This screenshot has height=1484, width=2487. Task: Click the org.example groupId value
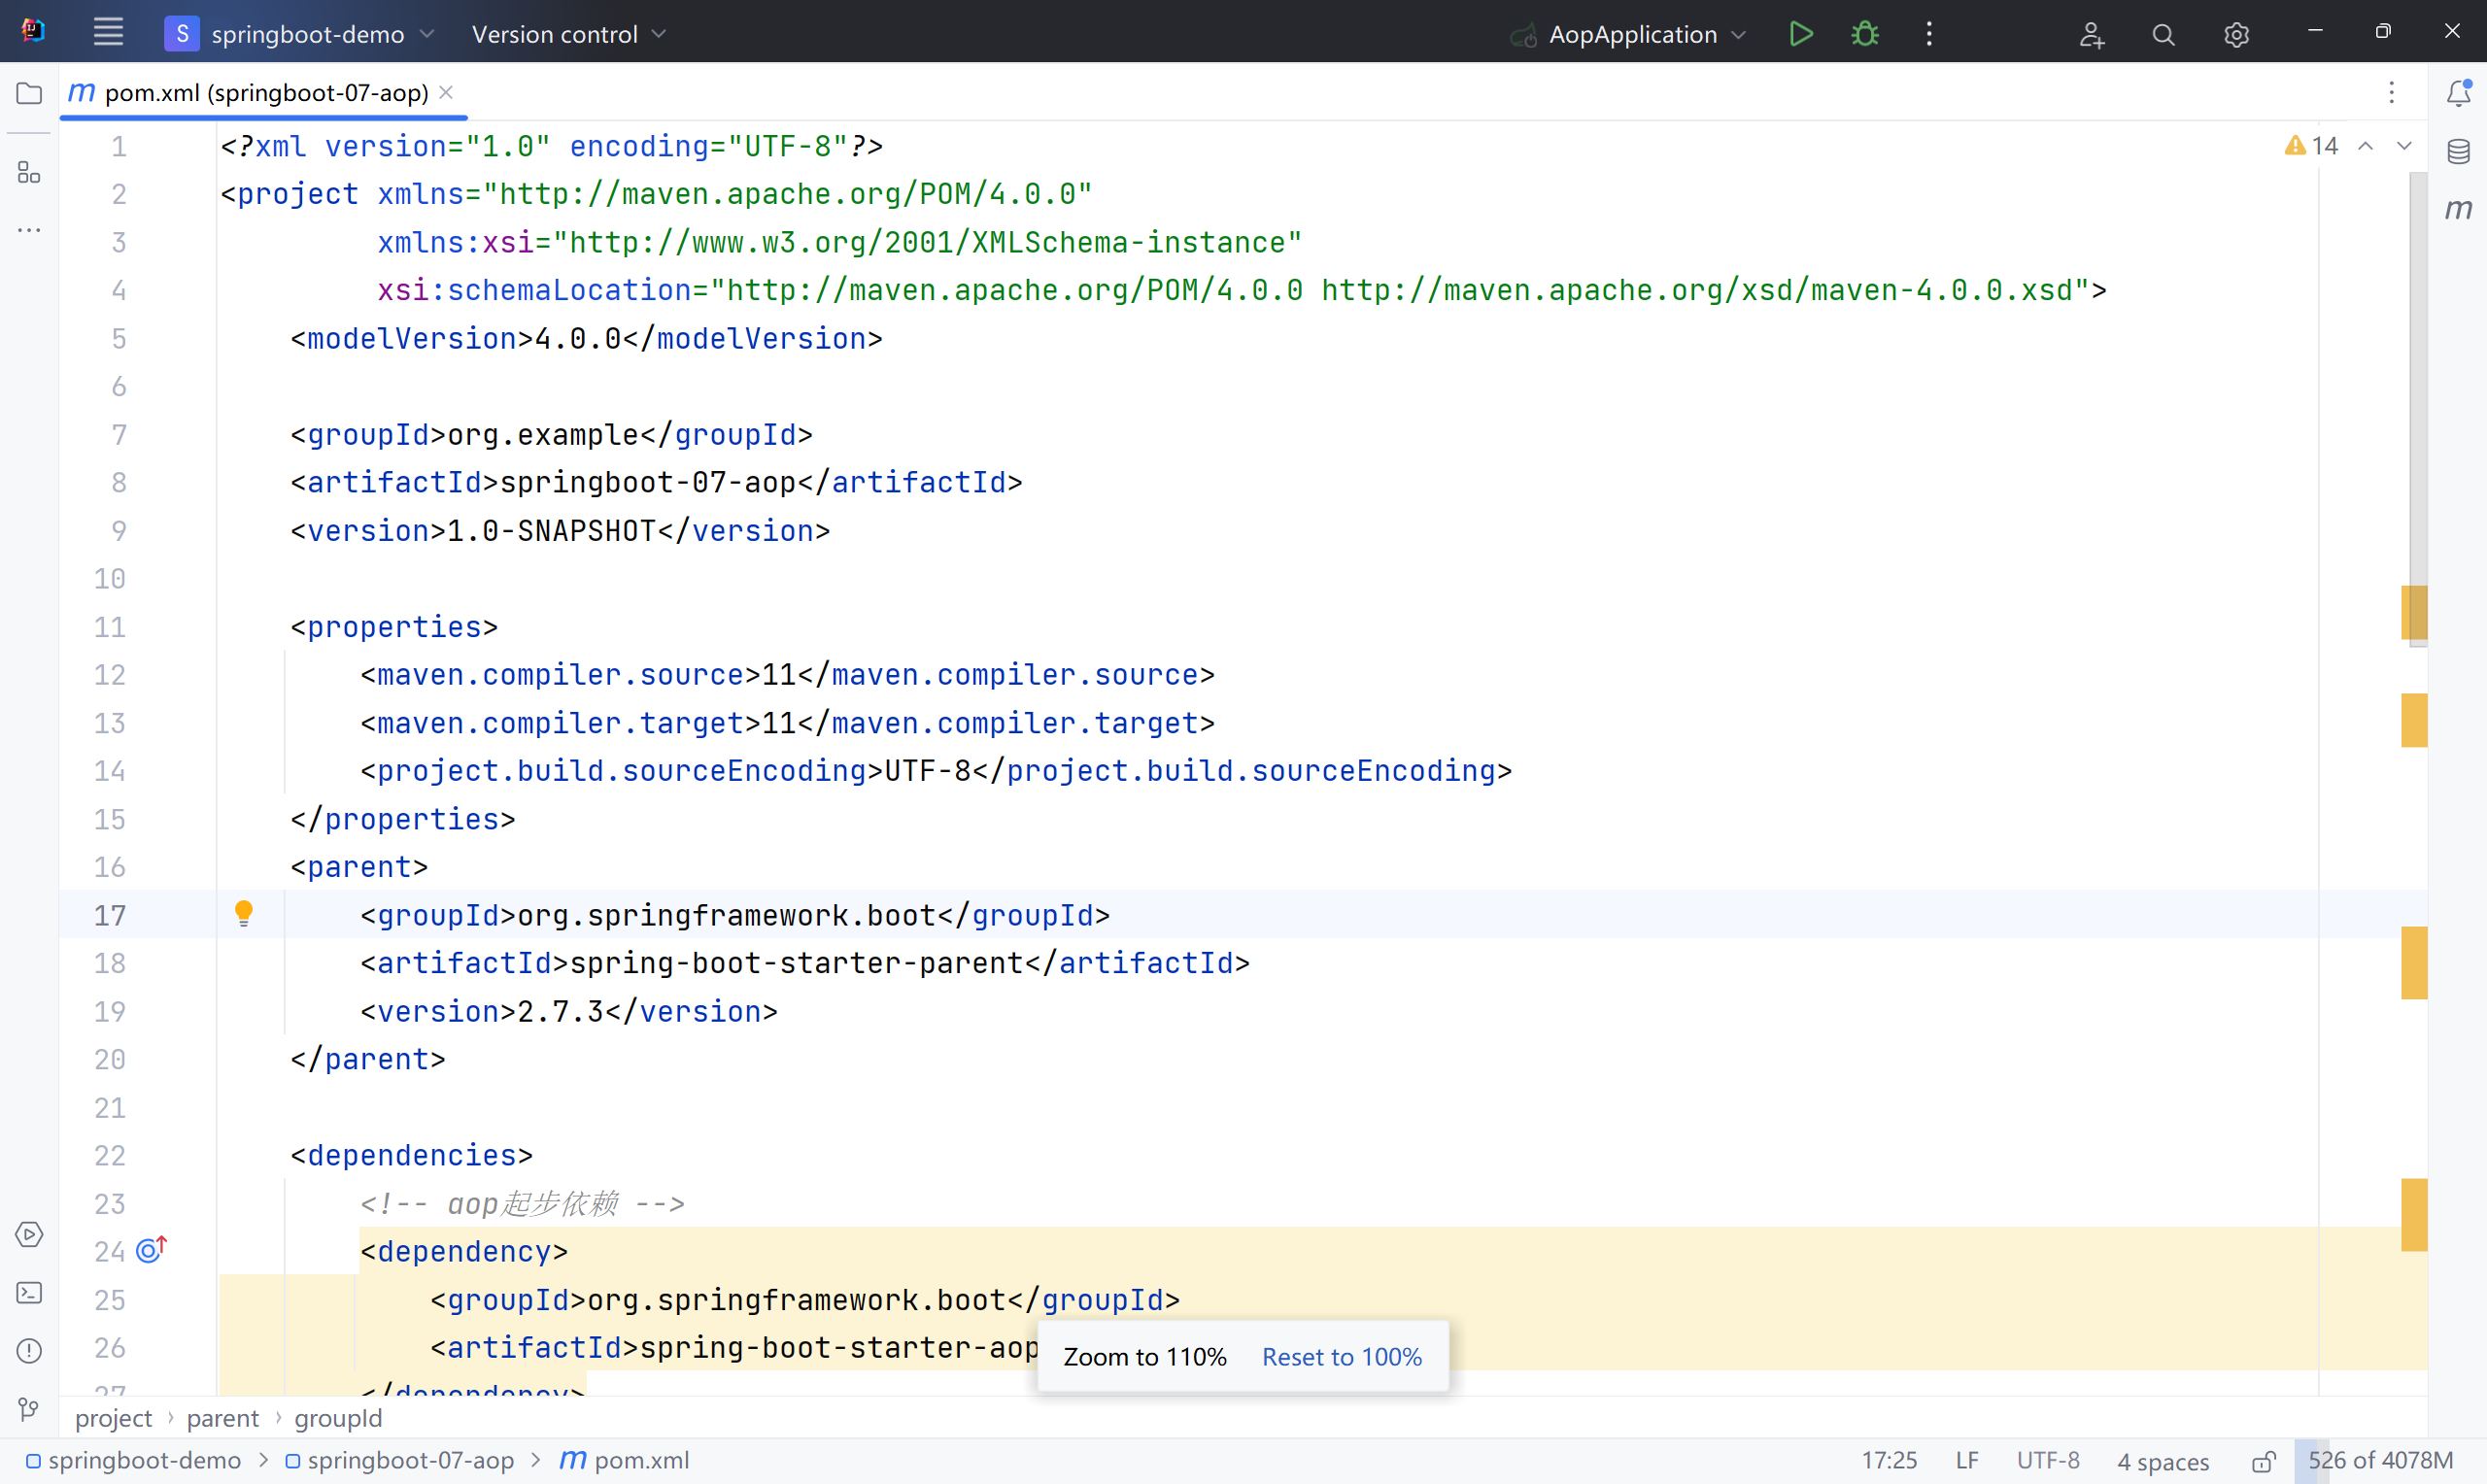[543, 434]
